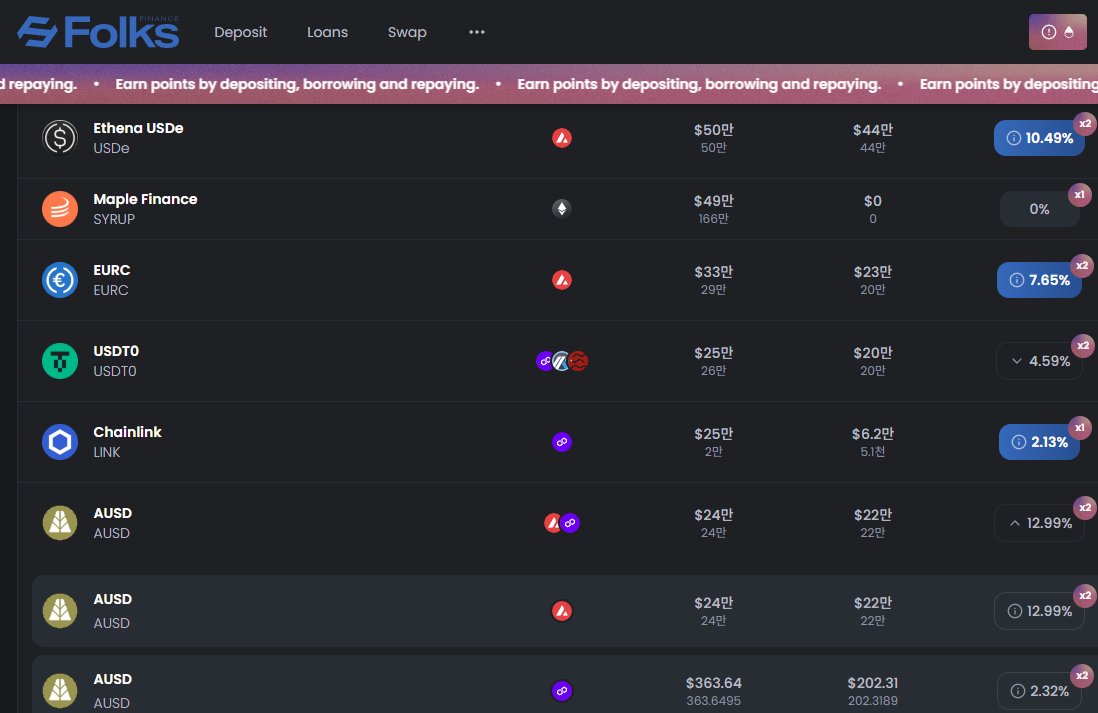This screenshot has height=713, width=1098.
Task: Switch to the Loans menu item
Action: (x=327, y=32)
